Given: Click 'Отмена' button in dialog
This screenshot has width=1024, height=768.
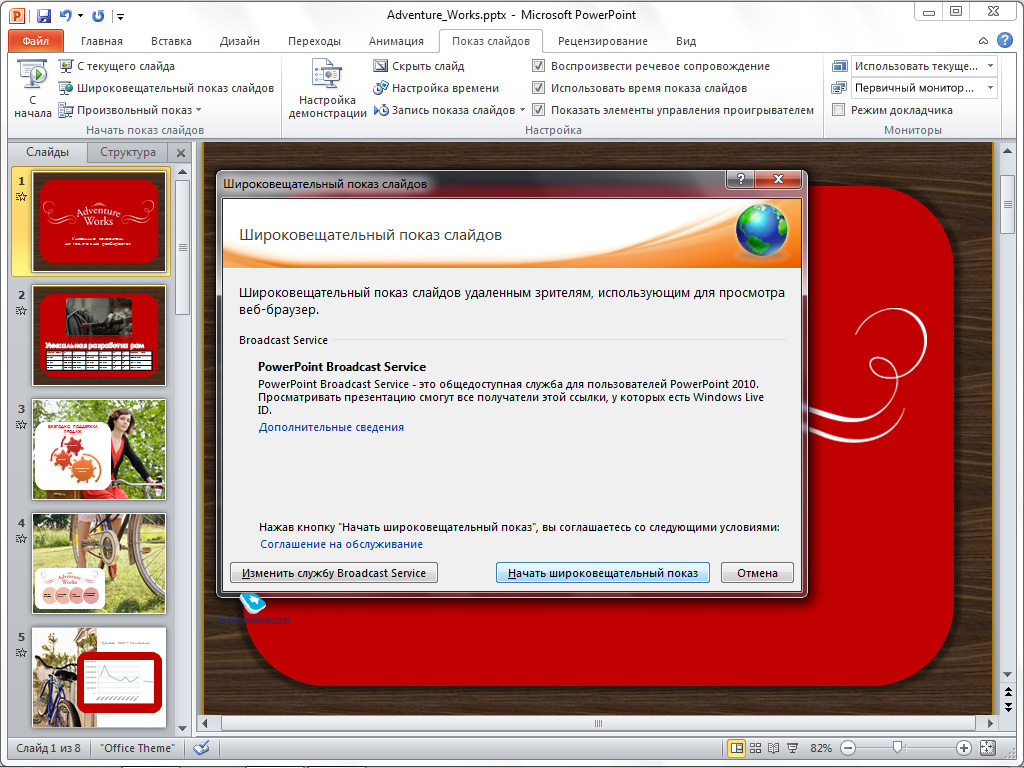Looking at the screenshot, I should click(758, 573).
